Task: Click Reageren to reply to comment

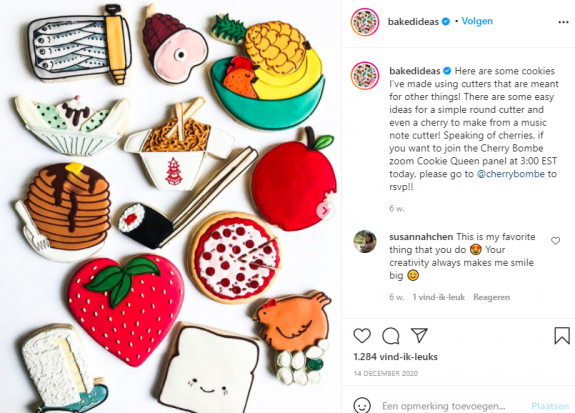Action: [x=491, y=297]
